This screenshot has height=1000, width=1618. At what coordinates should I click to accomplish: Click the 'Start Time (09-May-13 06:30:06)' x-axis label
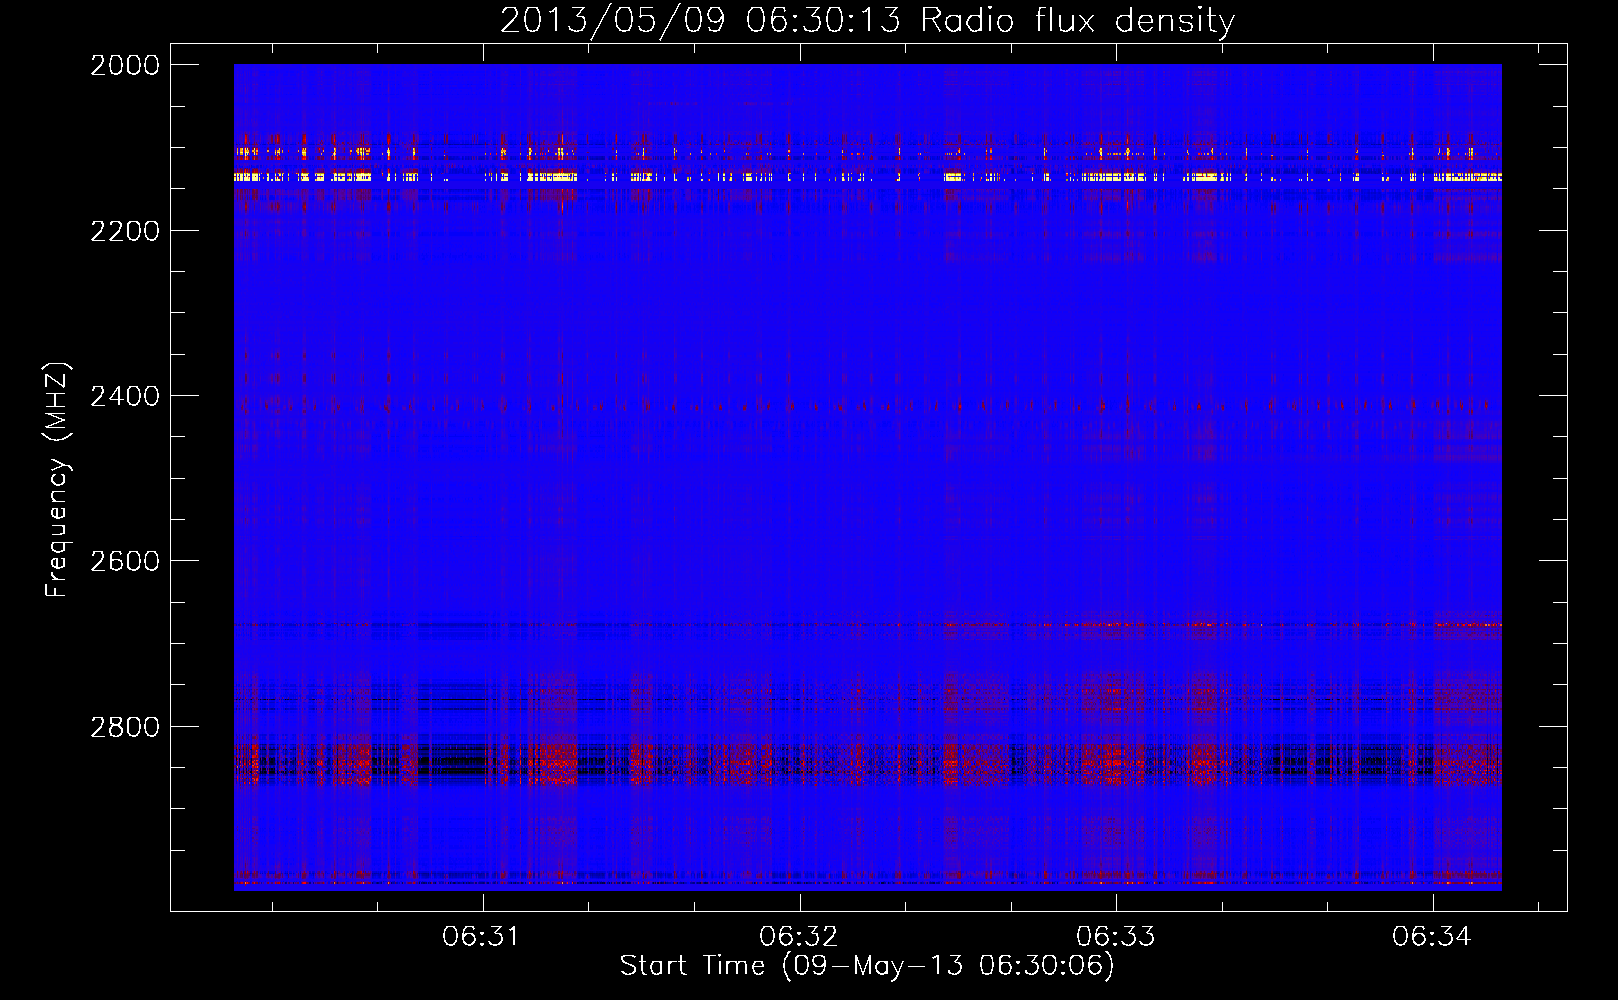pyautogui.click(x=867, y=966)
